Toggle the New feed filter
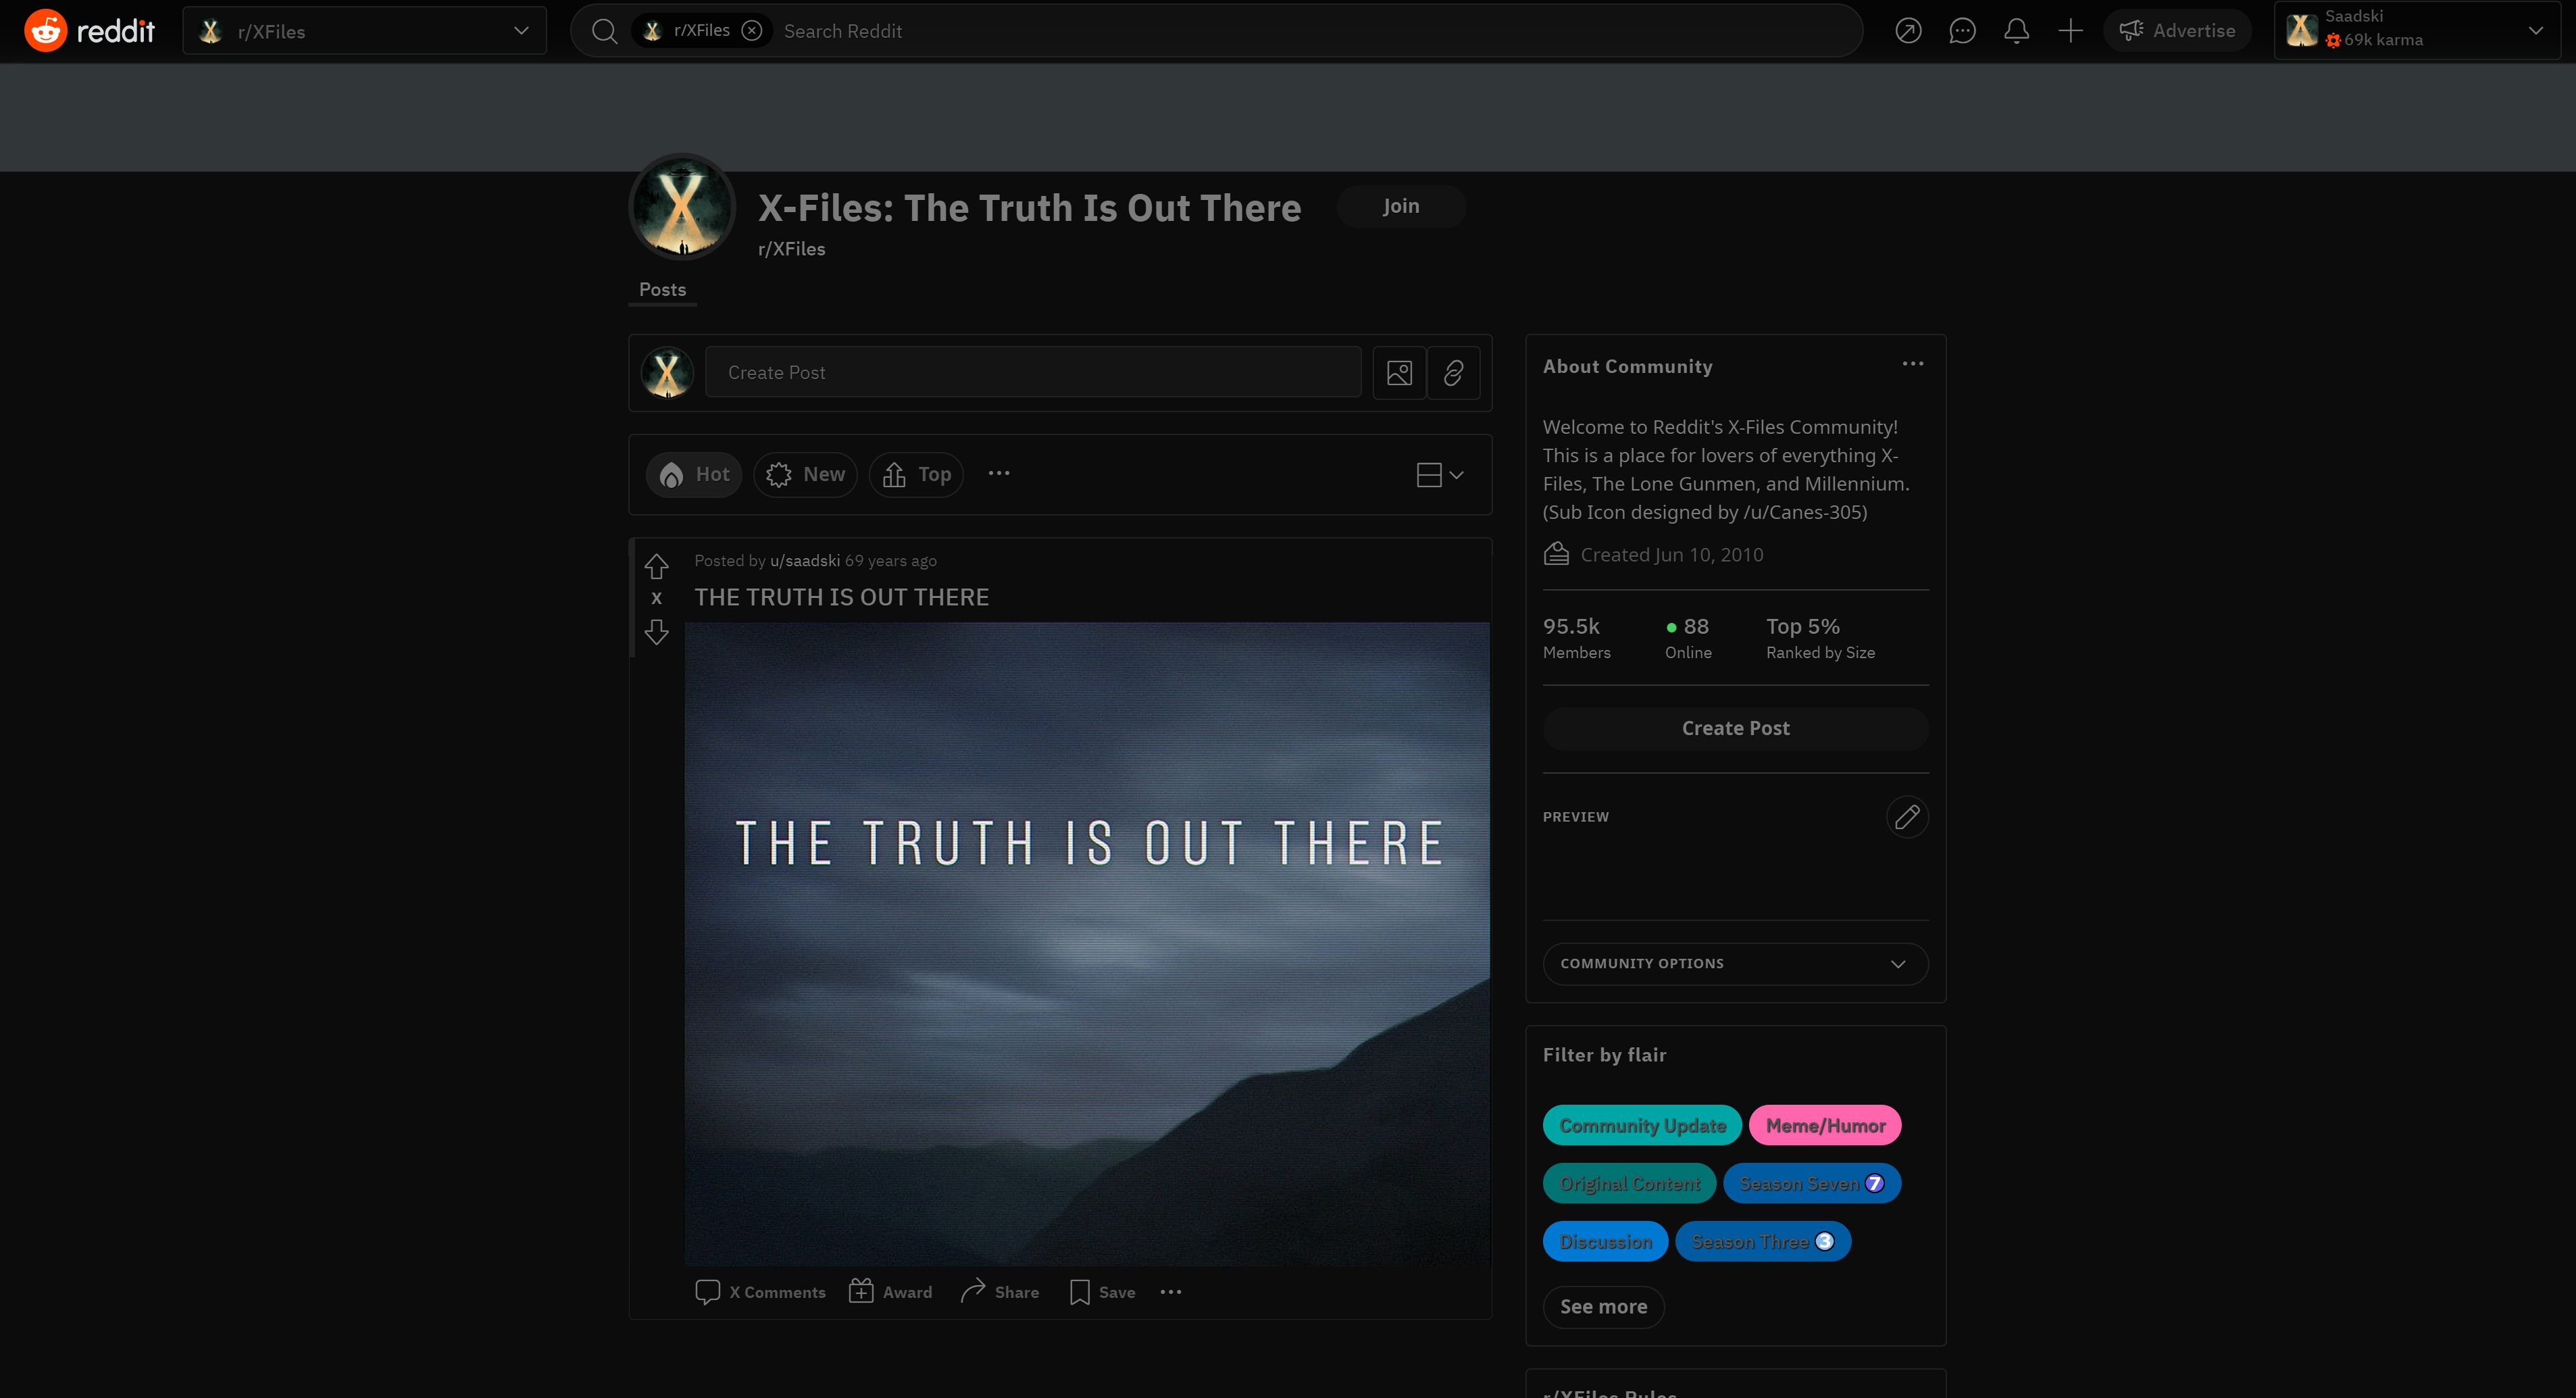This screenshot has height=1398, width=2576. tap(809, 474)
